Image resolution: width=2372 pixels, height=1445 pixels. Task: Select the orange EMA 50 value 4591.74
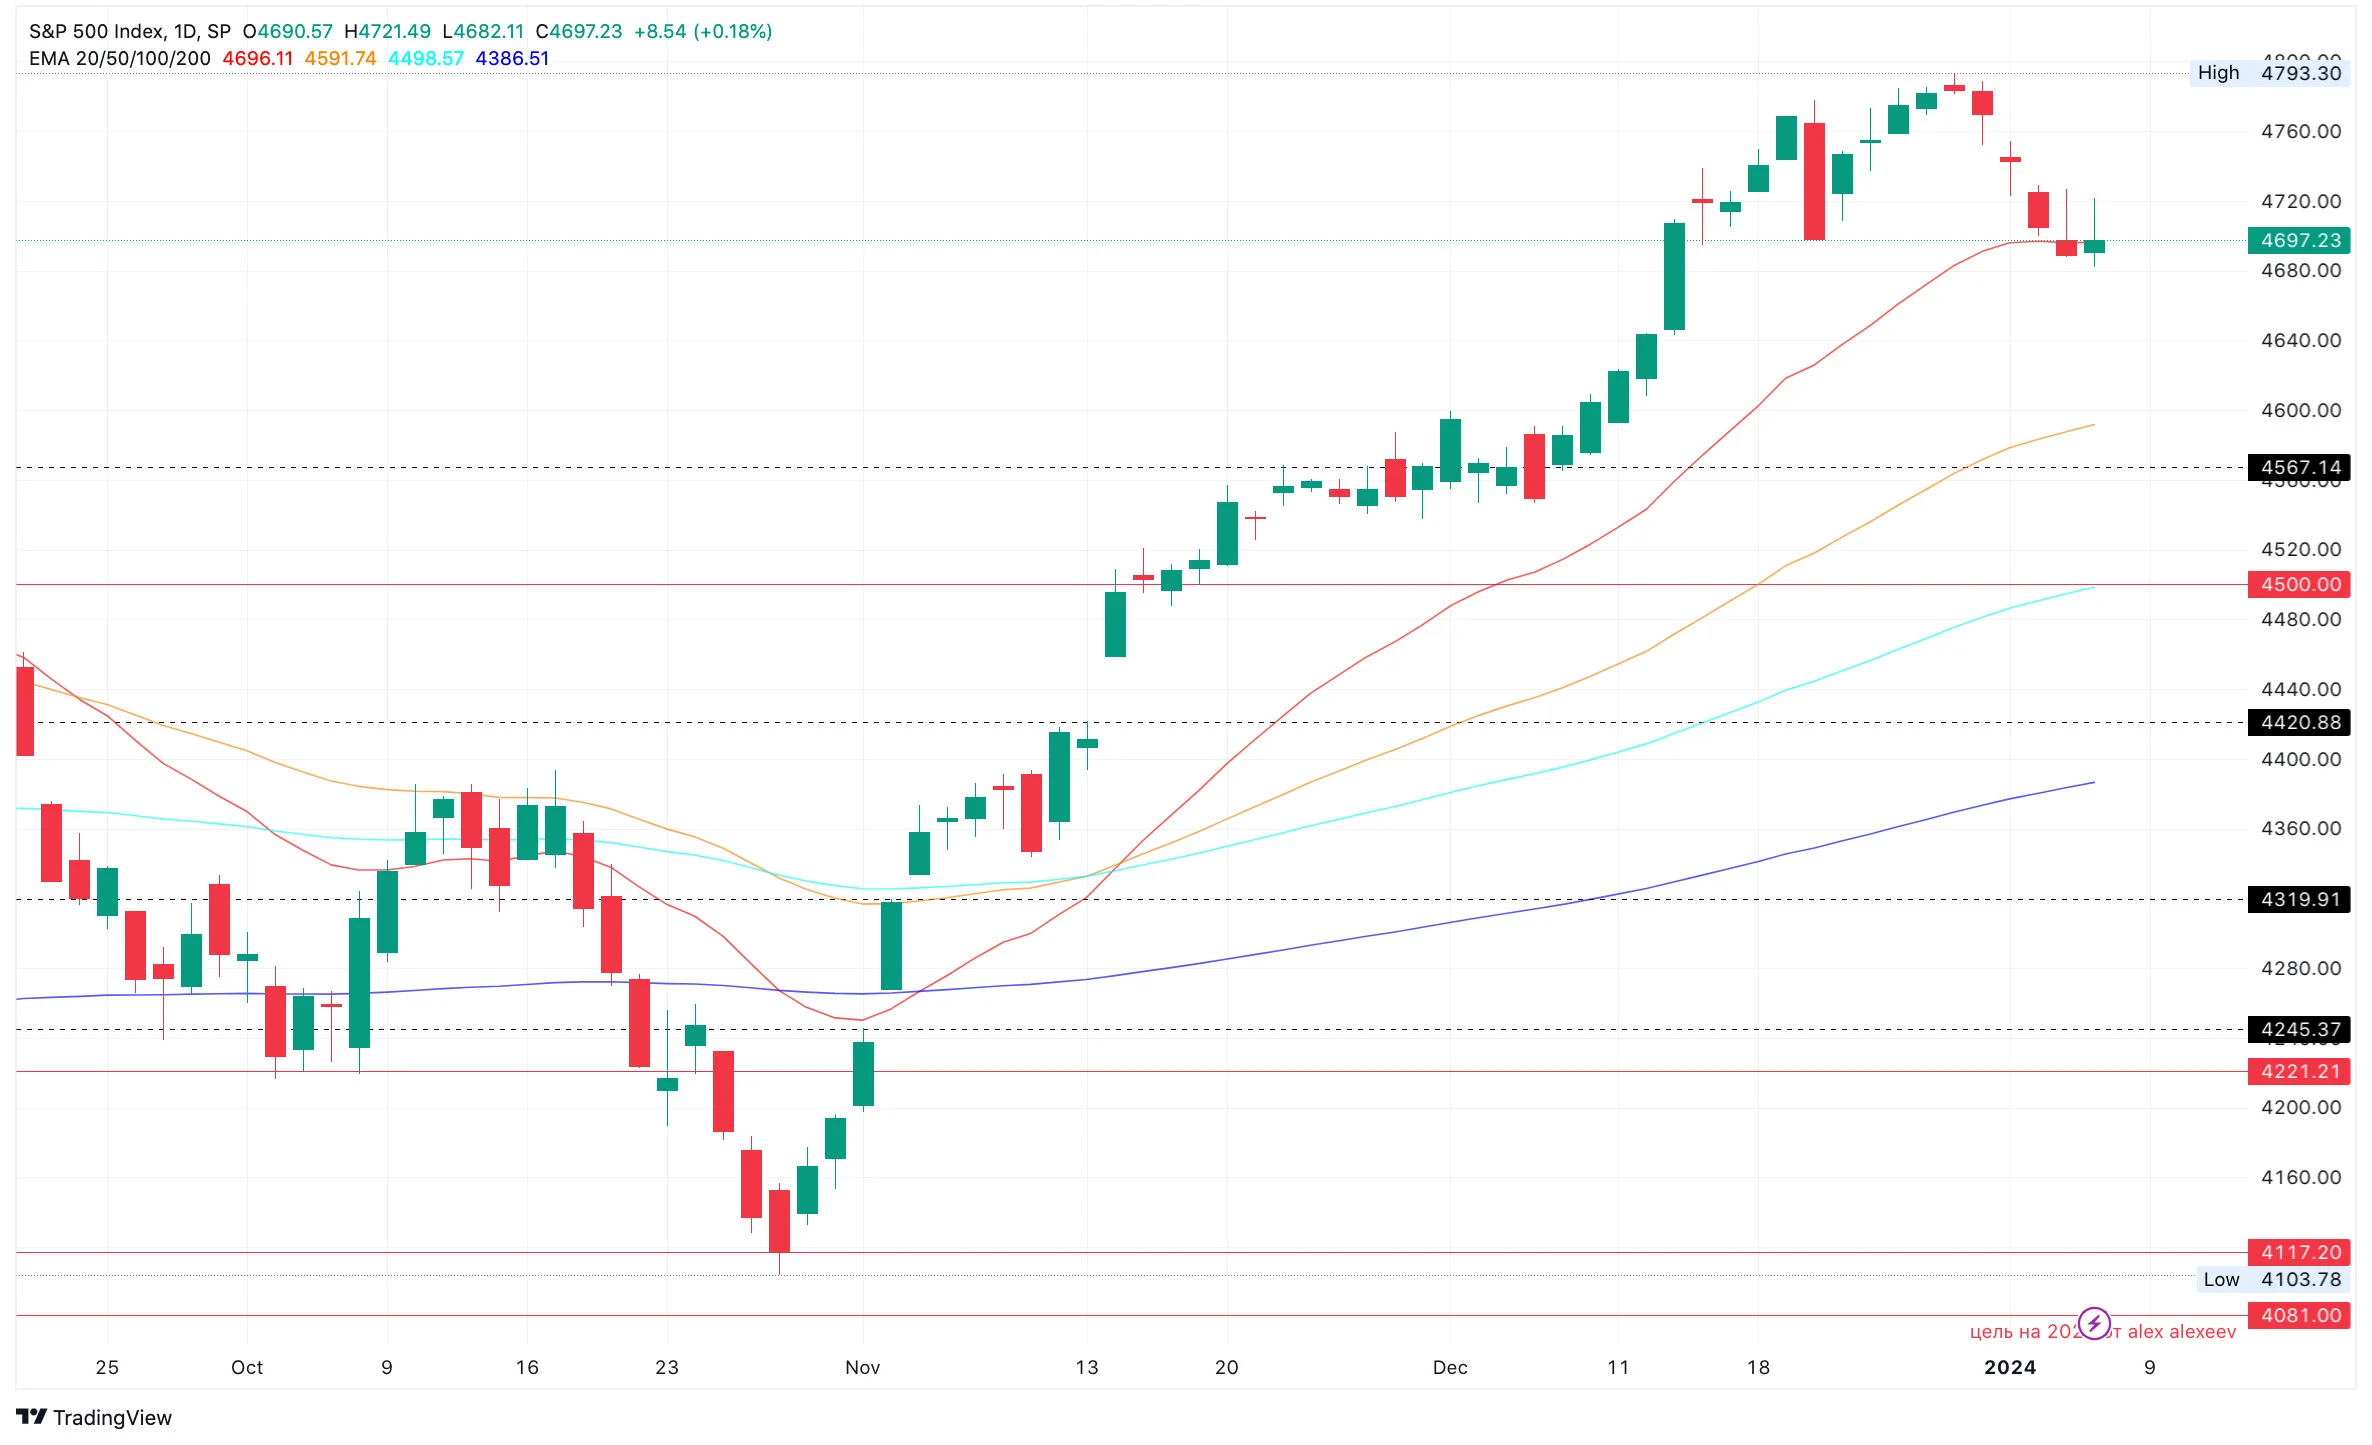tap(340, 58)
